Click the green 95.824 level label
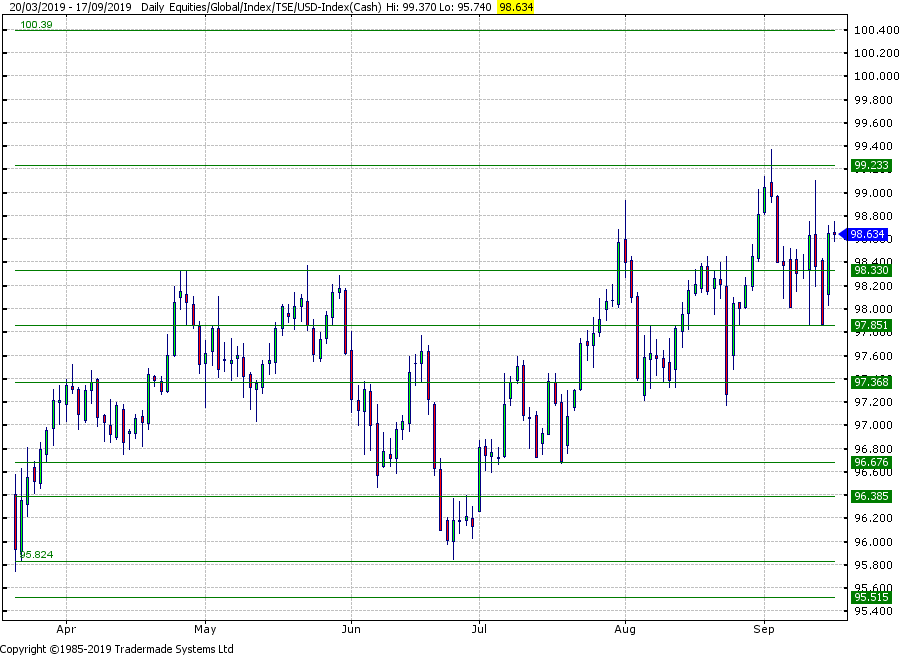Viewport: 901px width, 656px height. 37,555
